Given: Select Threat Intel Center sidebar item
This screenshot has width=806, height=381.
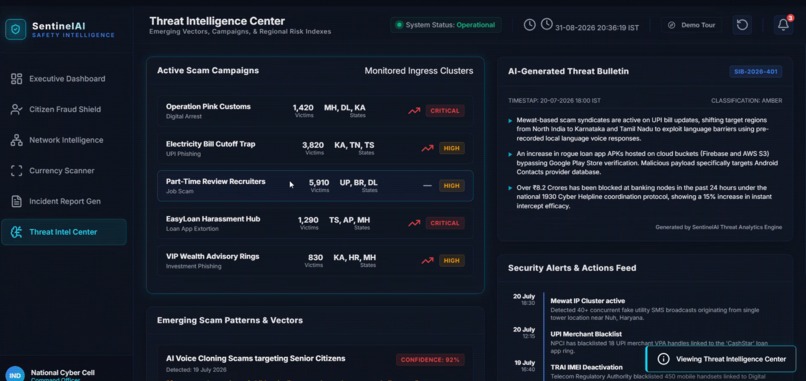Looking at the screenshot, I should [x=64, y=232].
